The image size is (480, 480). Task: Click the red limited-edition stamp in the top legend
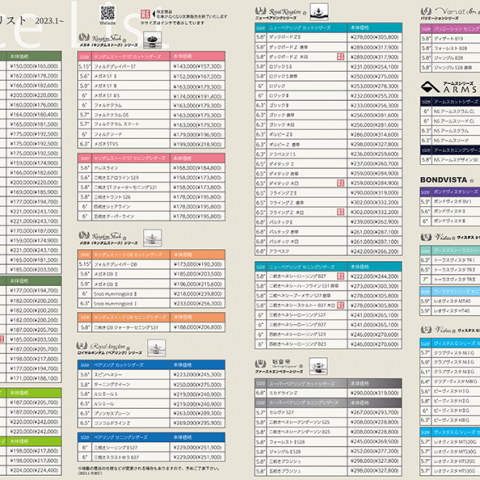145,14
